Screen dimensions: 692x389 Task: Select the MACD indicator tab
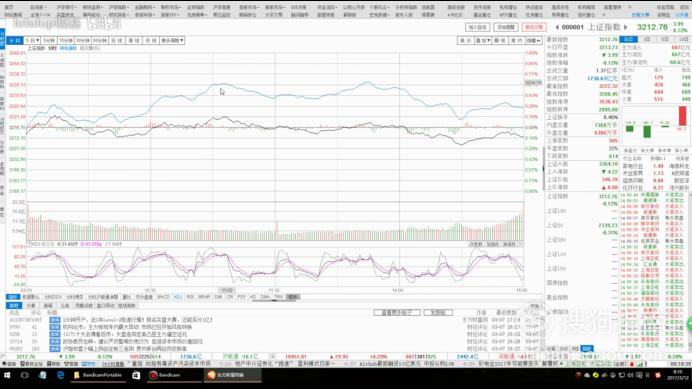coord(163,297)
